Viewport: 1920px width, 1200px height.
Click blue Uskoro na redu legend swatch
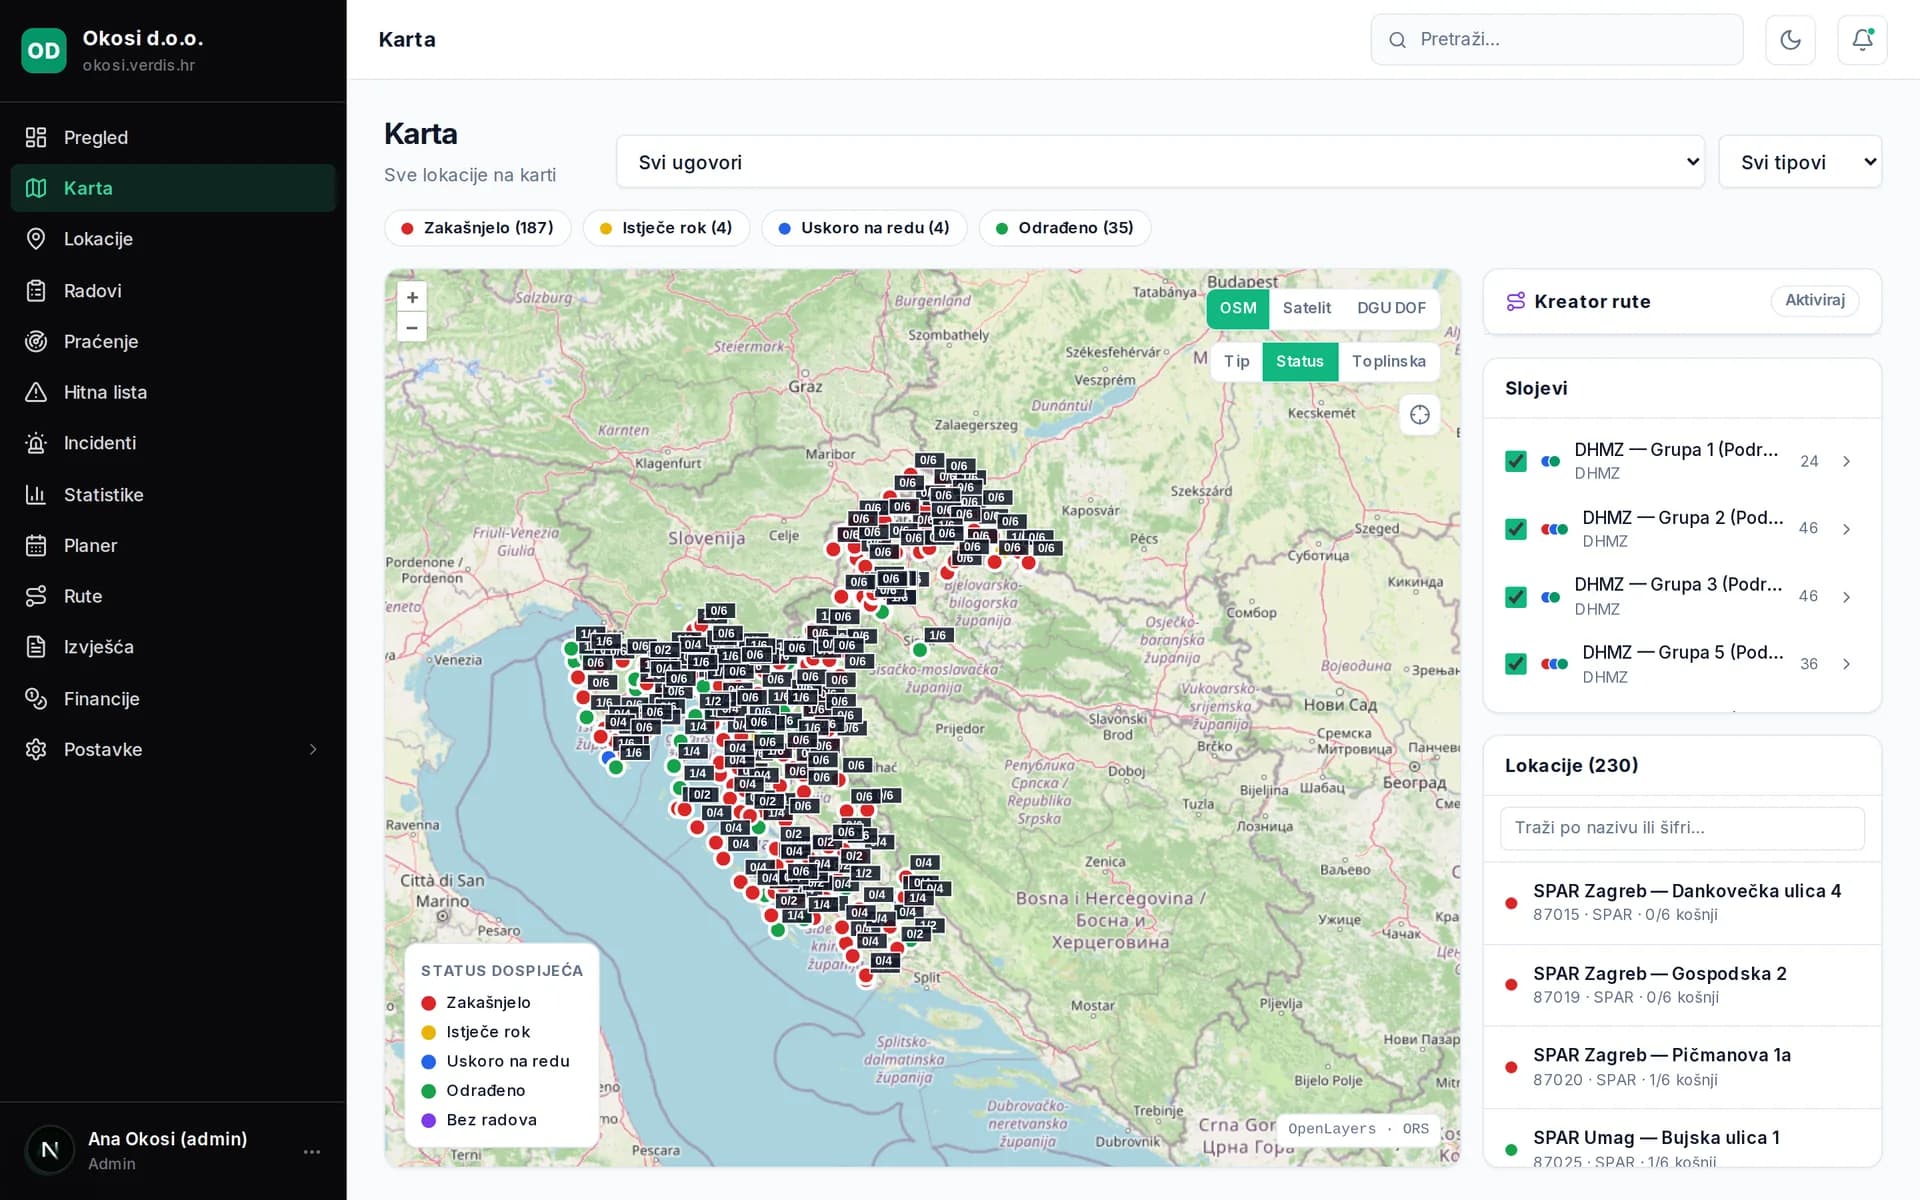(x=429, y=1062)
